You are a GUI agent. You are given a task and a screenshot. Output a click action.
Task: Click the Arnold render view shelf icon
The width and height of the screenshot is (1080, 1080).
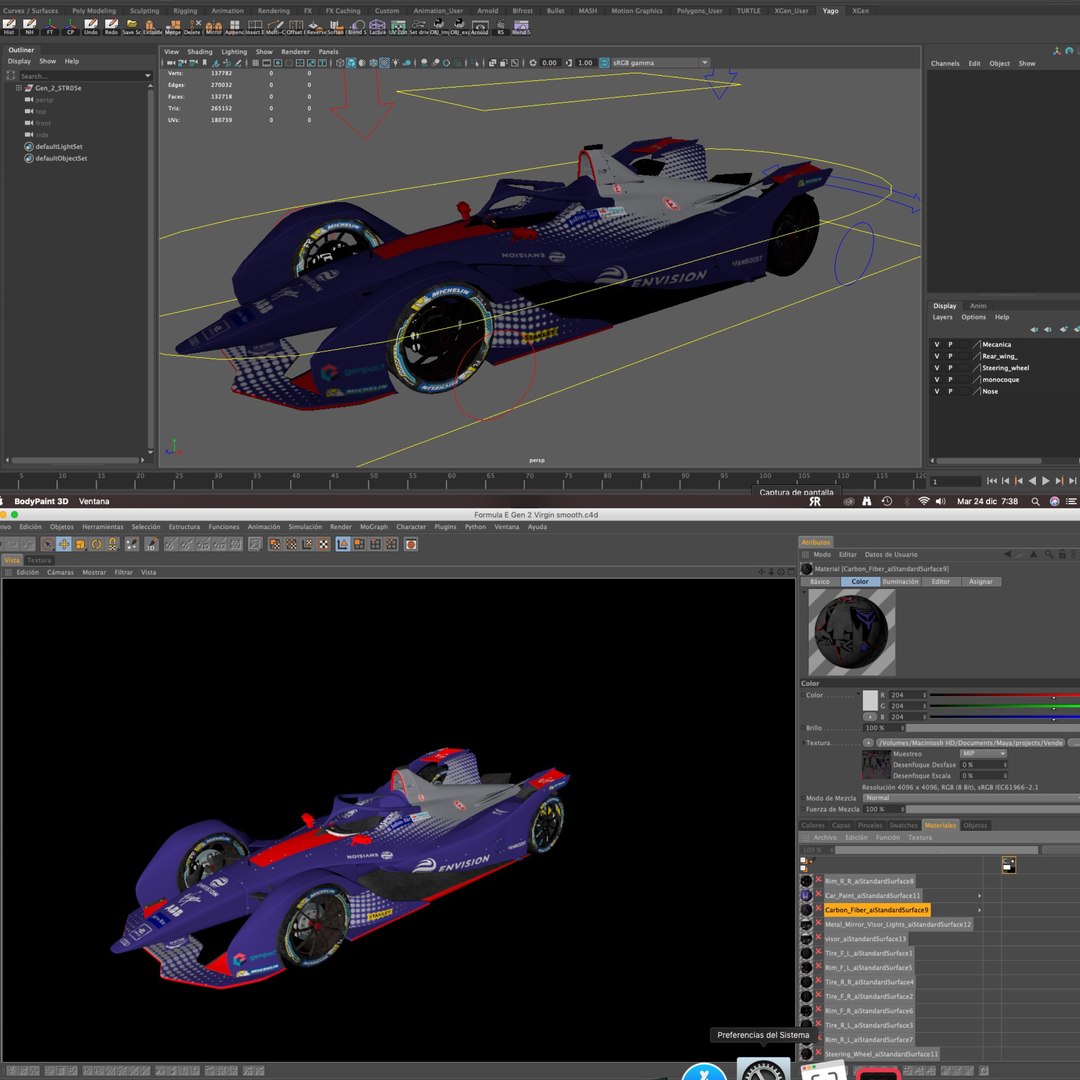coord(479,26)
